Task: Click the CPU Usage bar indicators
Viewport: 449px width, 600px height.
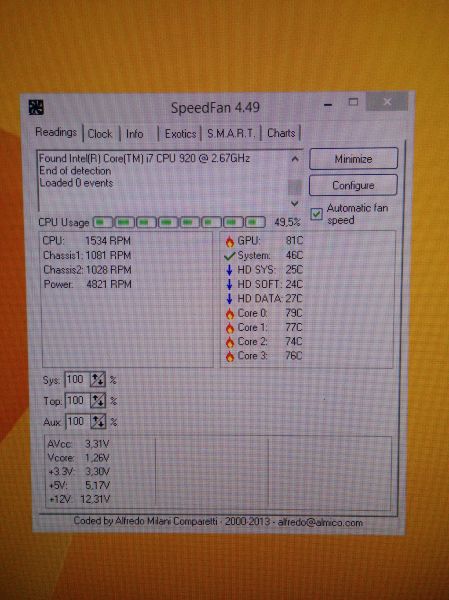Action: [180, 222]
